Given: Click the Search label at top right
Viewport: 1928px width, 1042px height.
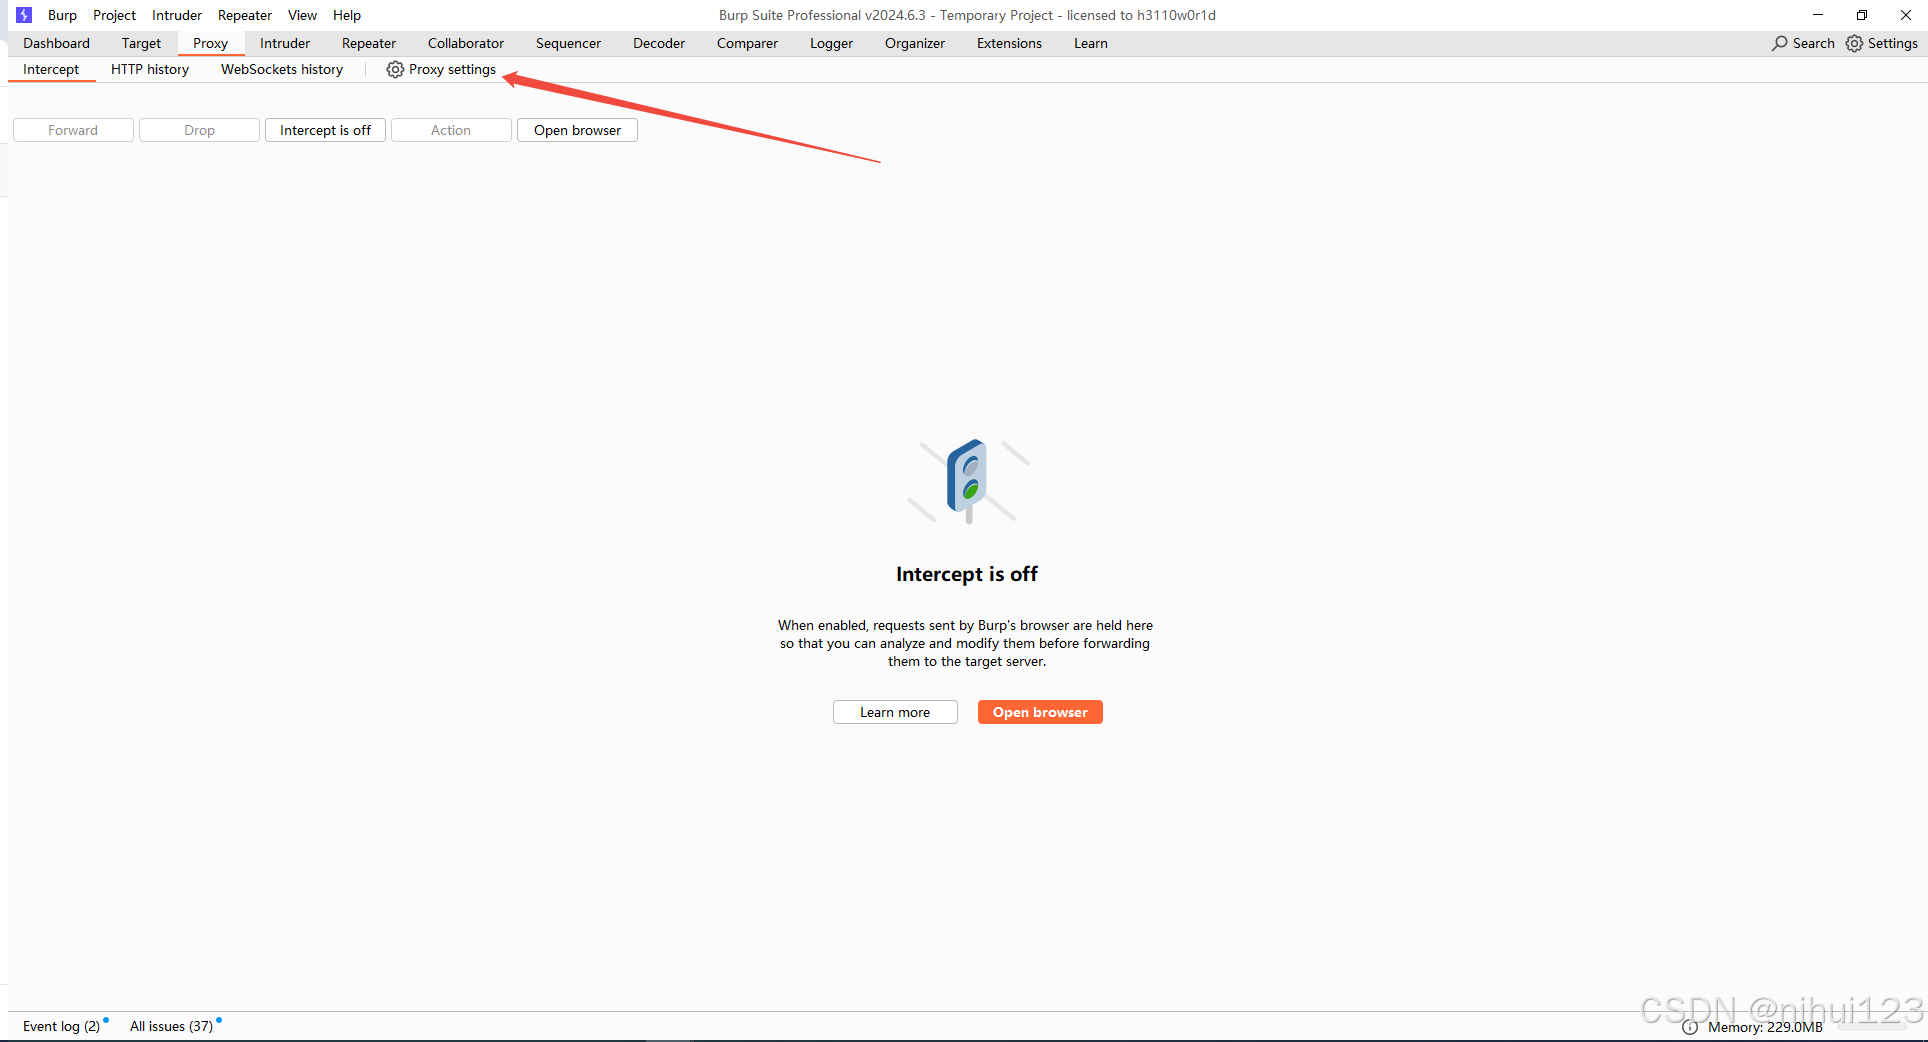Looking at the screenshot, I should [1813, 43].
